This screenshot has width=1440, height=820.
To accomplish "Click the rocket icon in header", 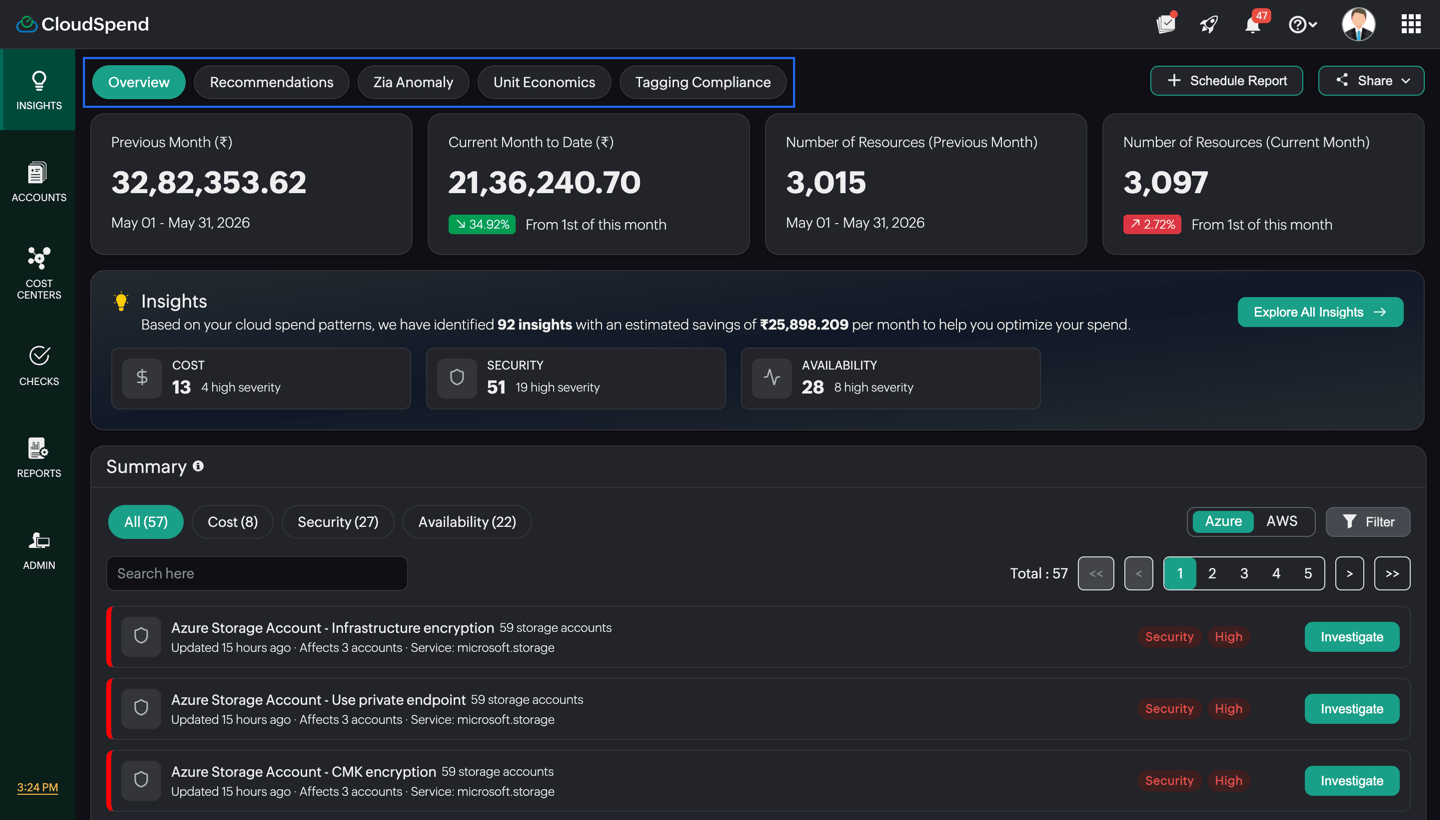I will [1209, 24].
